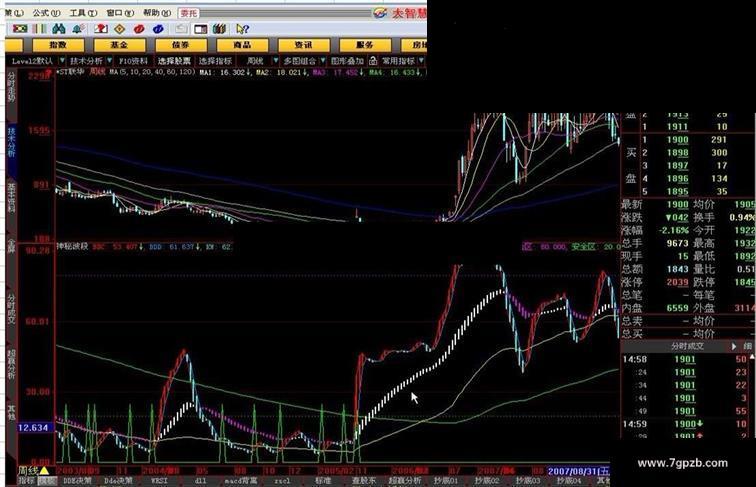The width and height of the screenshot is (756, 487).
Task: Click the red 委托 button
Action: tap(189, 13)
